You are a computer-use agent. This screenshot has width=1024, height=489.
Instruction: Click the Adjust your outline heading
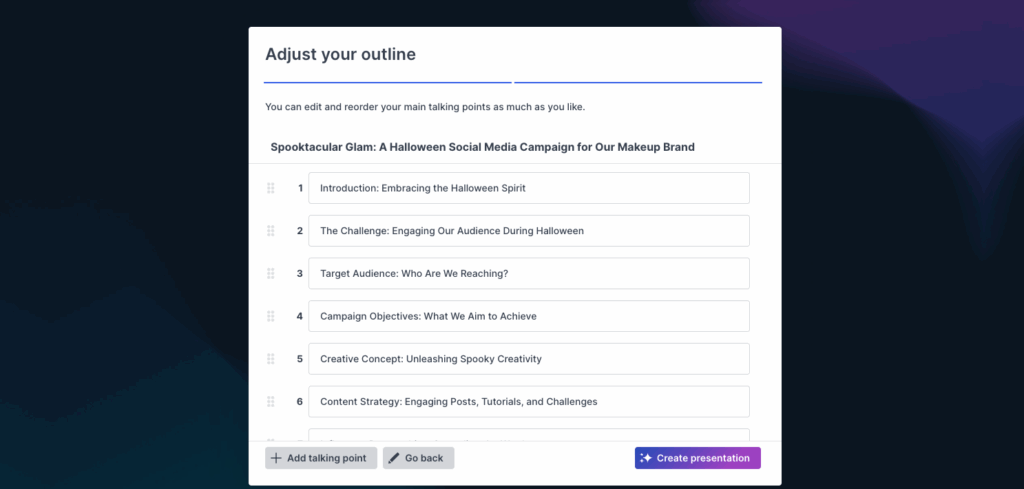340,54
